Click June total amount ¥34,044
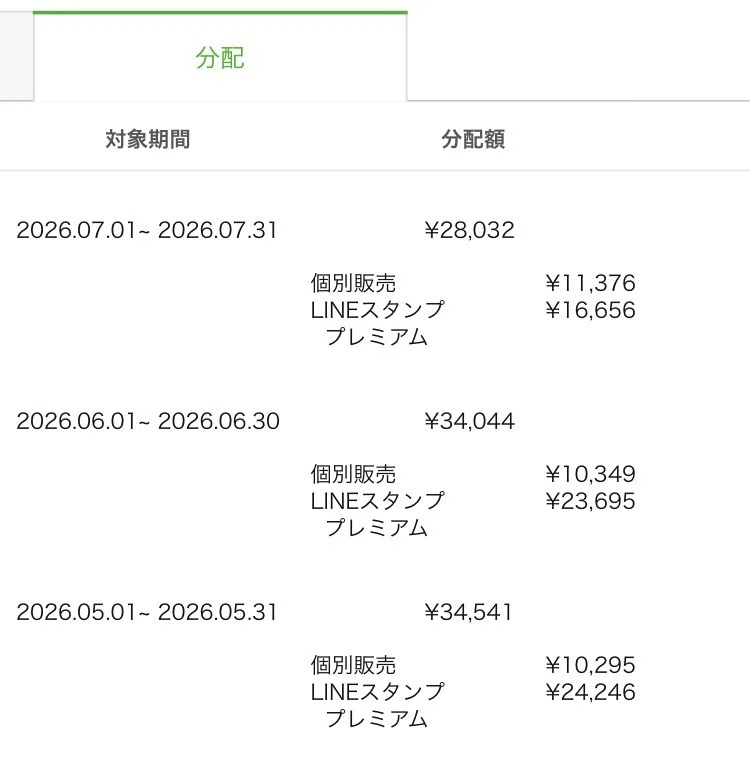Viewport: 750px width, 759px height. 469,421
